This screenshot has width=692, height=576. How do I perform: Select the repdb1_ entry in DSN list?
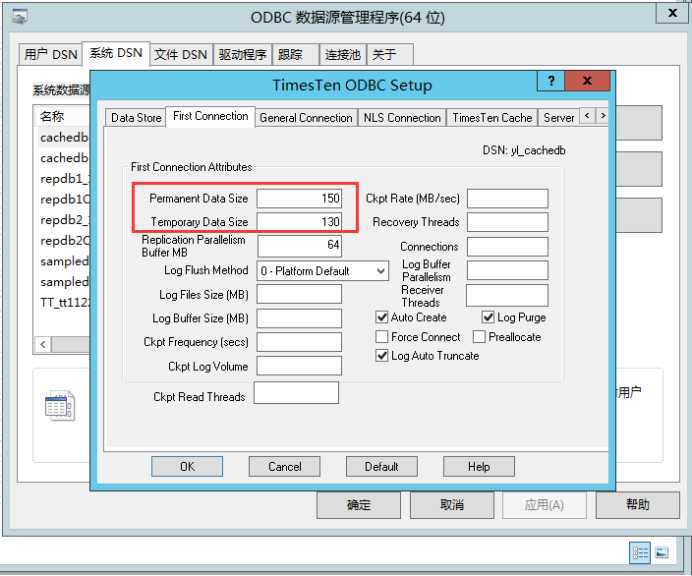[x=64, y=179]
